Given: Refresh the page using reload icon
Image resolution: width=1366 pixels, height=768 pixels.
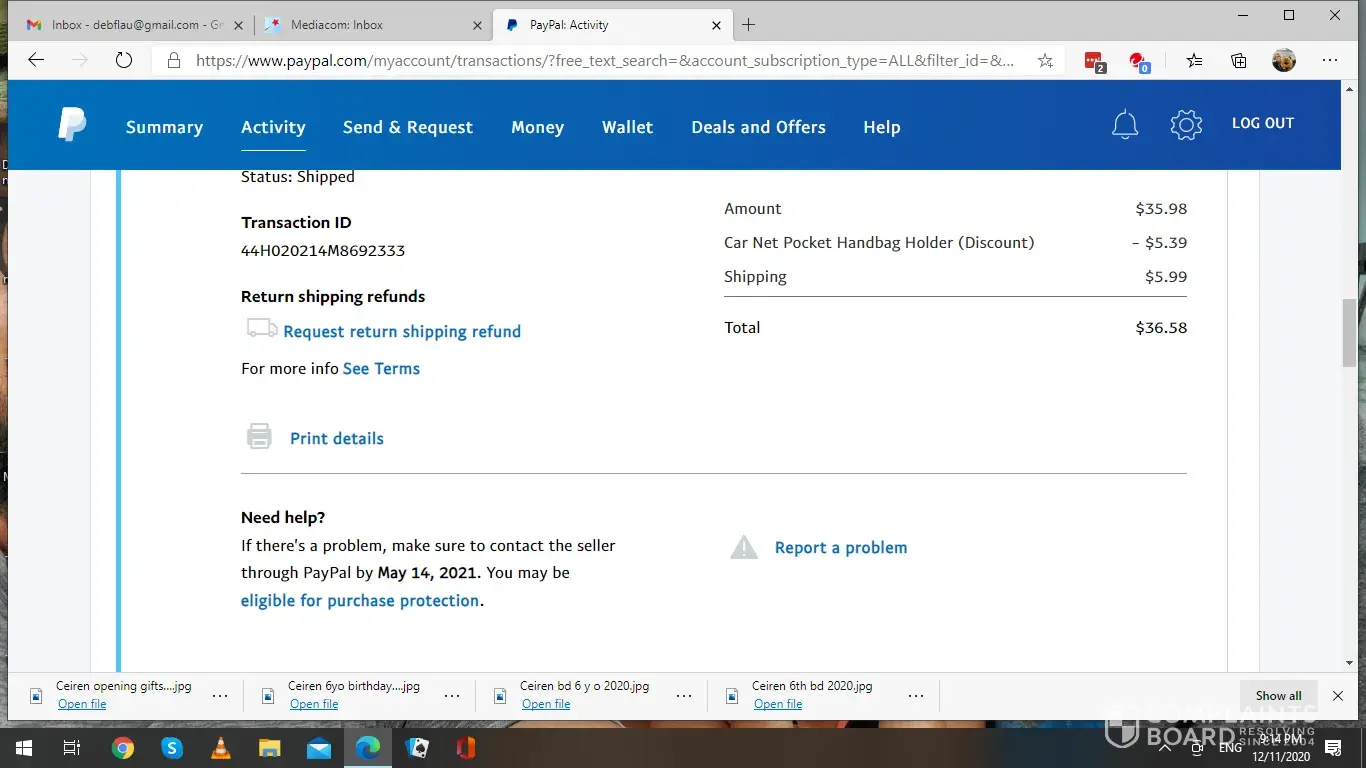Looking at the screenshot, I should click(x=124, y=60).
